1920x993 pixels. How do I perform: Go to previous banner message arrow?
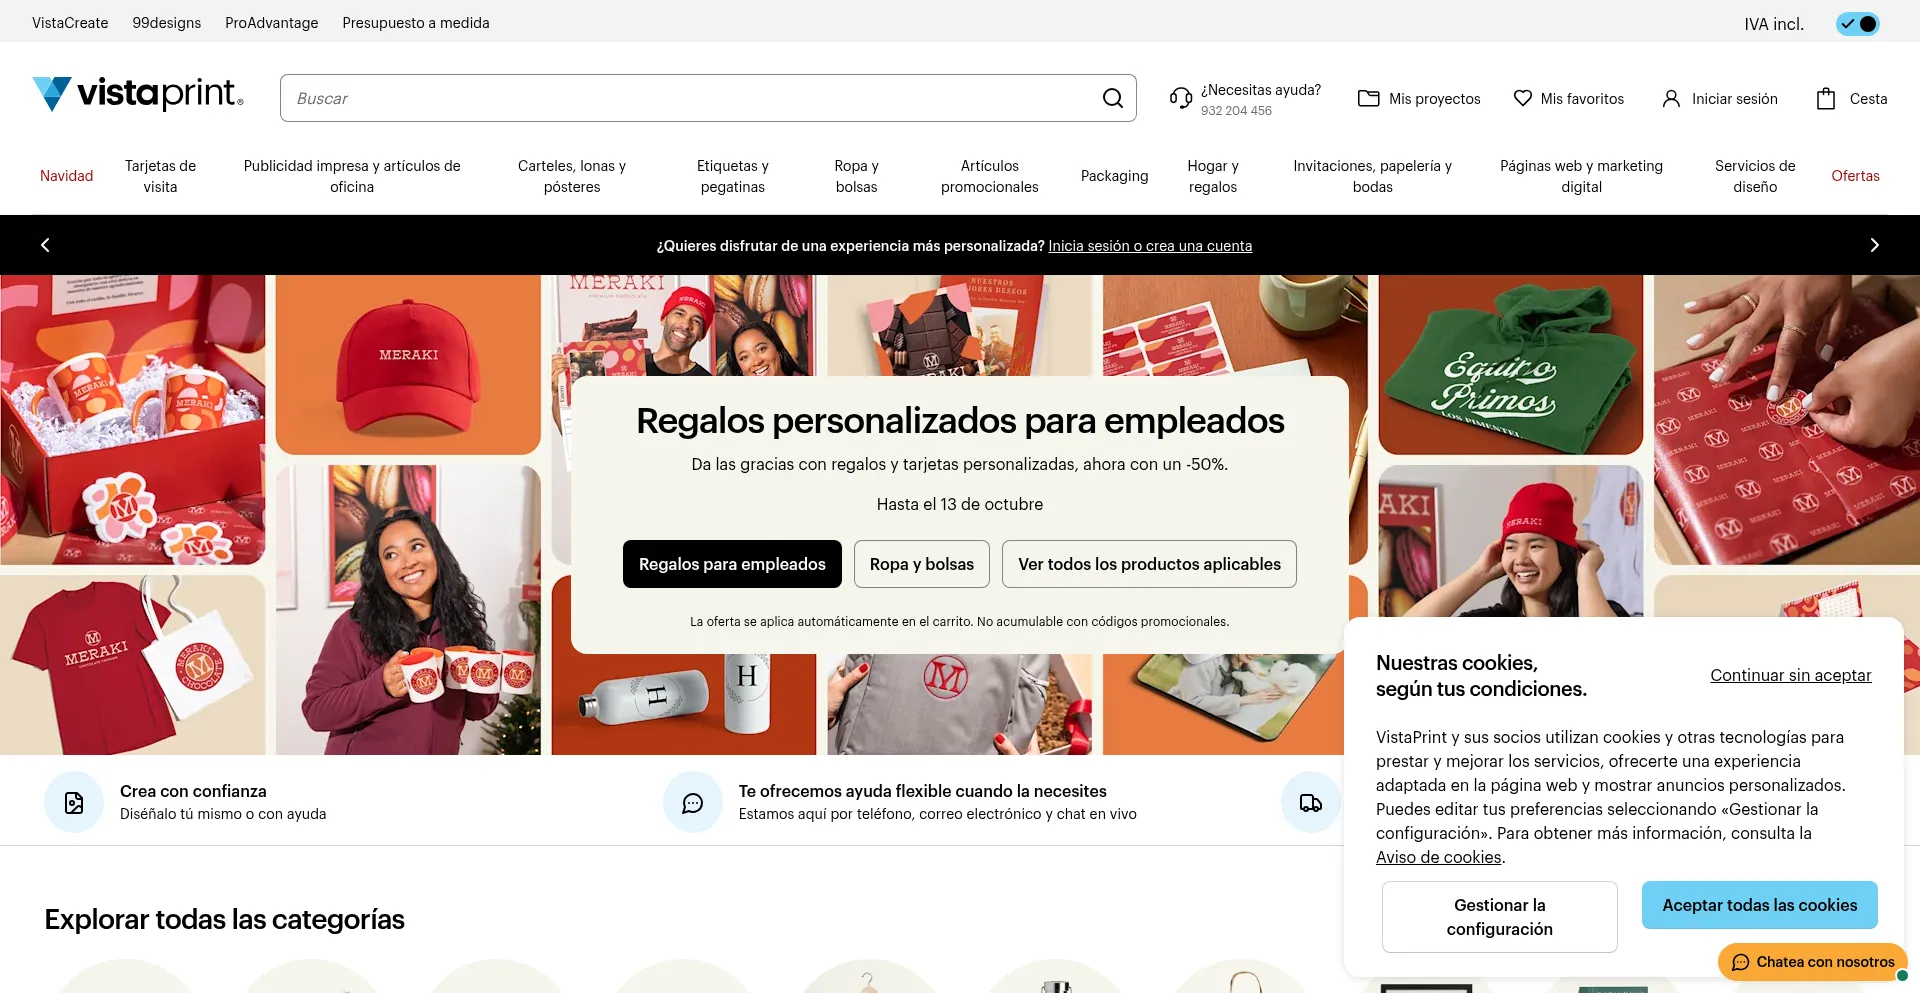click(45, 245)
